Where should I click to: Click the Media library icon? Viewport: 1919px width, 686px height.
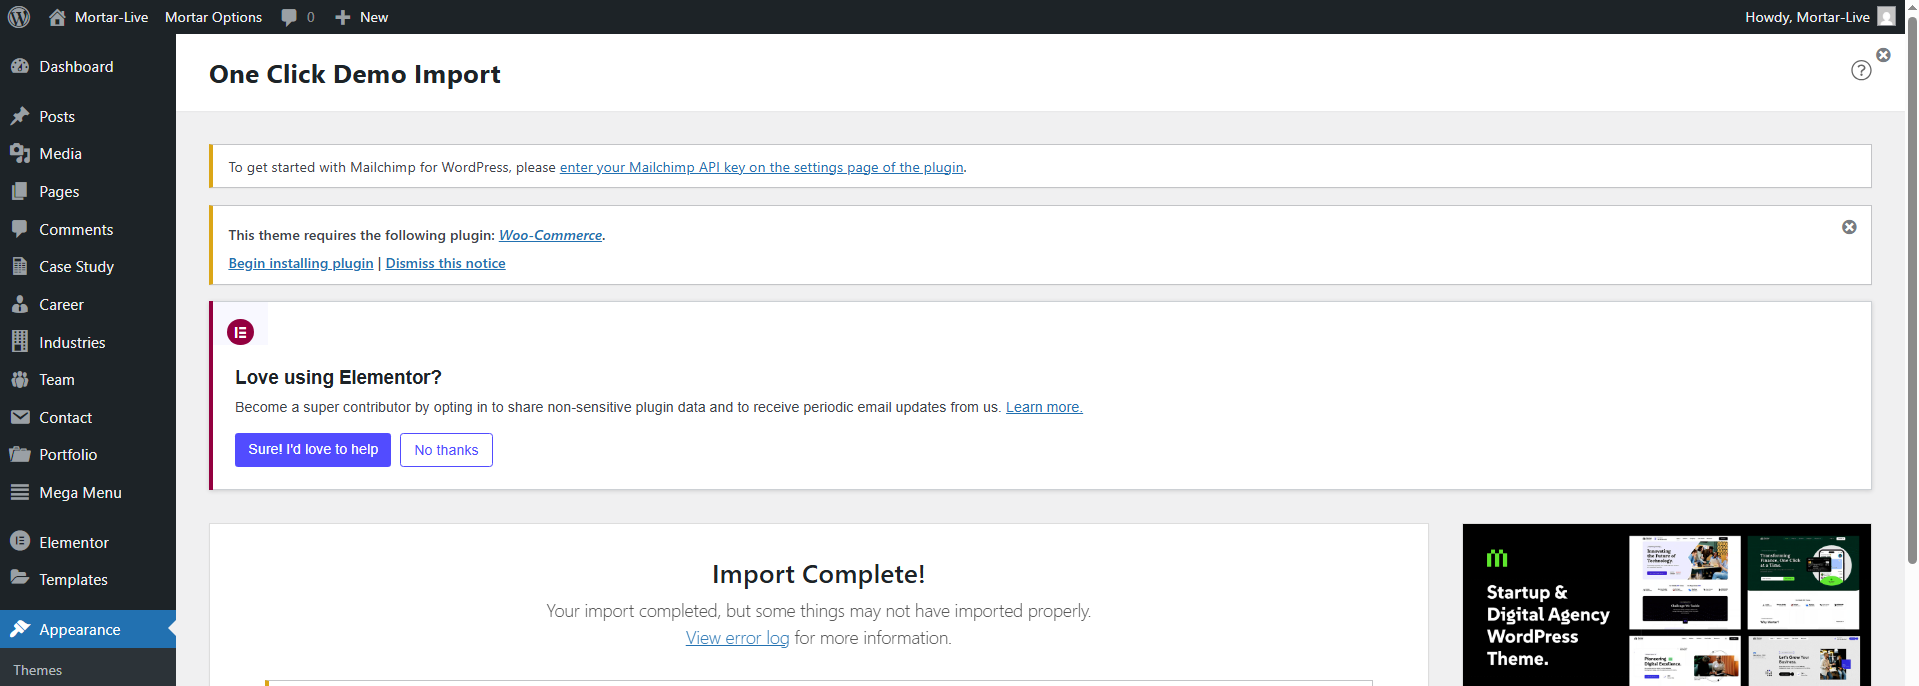point(20,153)
